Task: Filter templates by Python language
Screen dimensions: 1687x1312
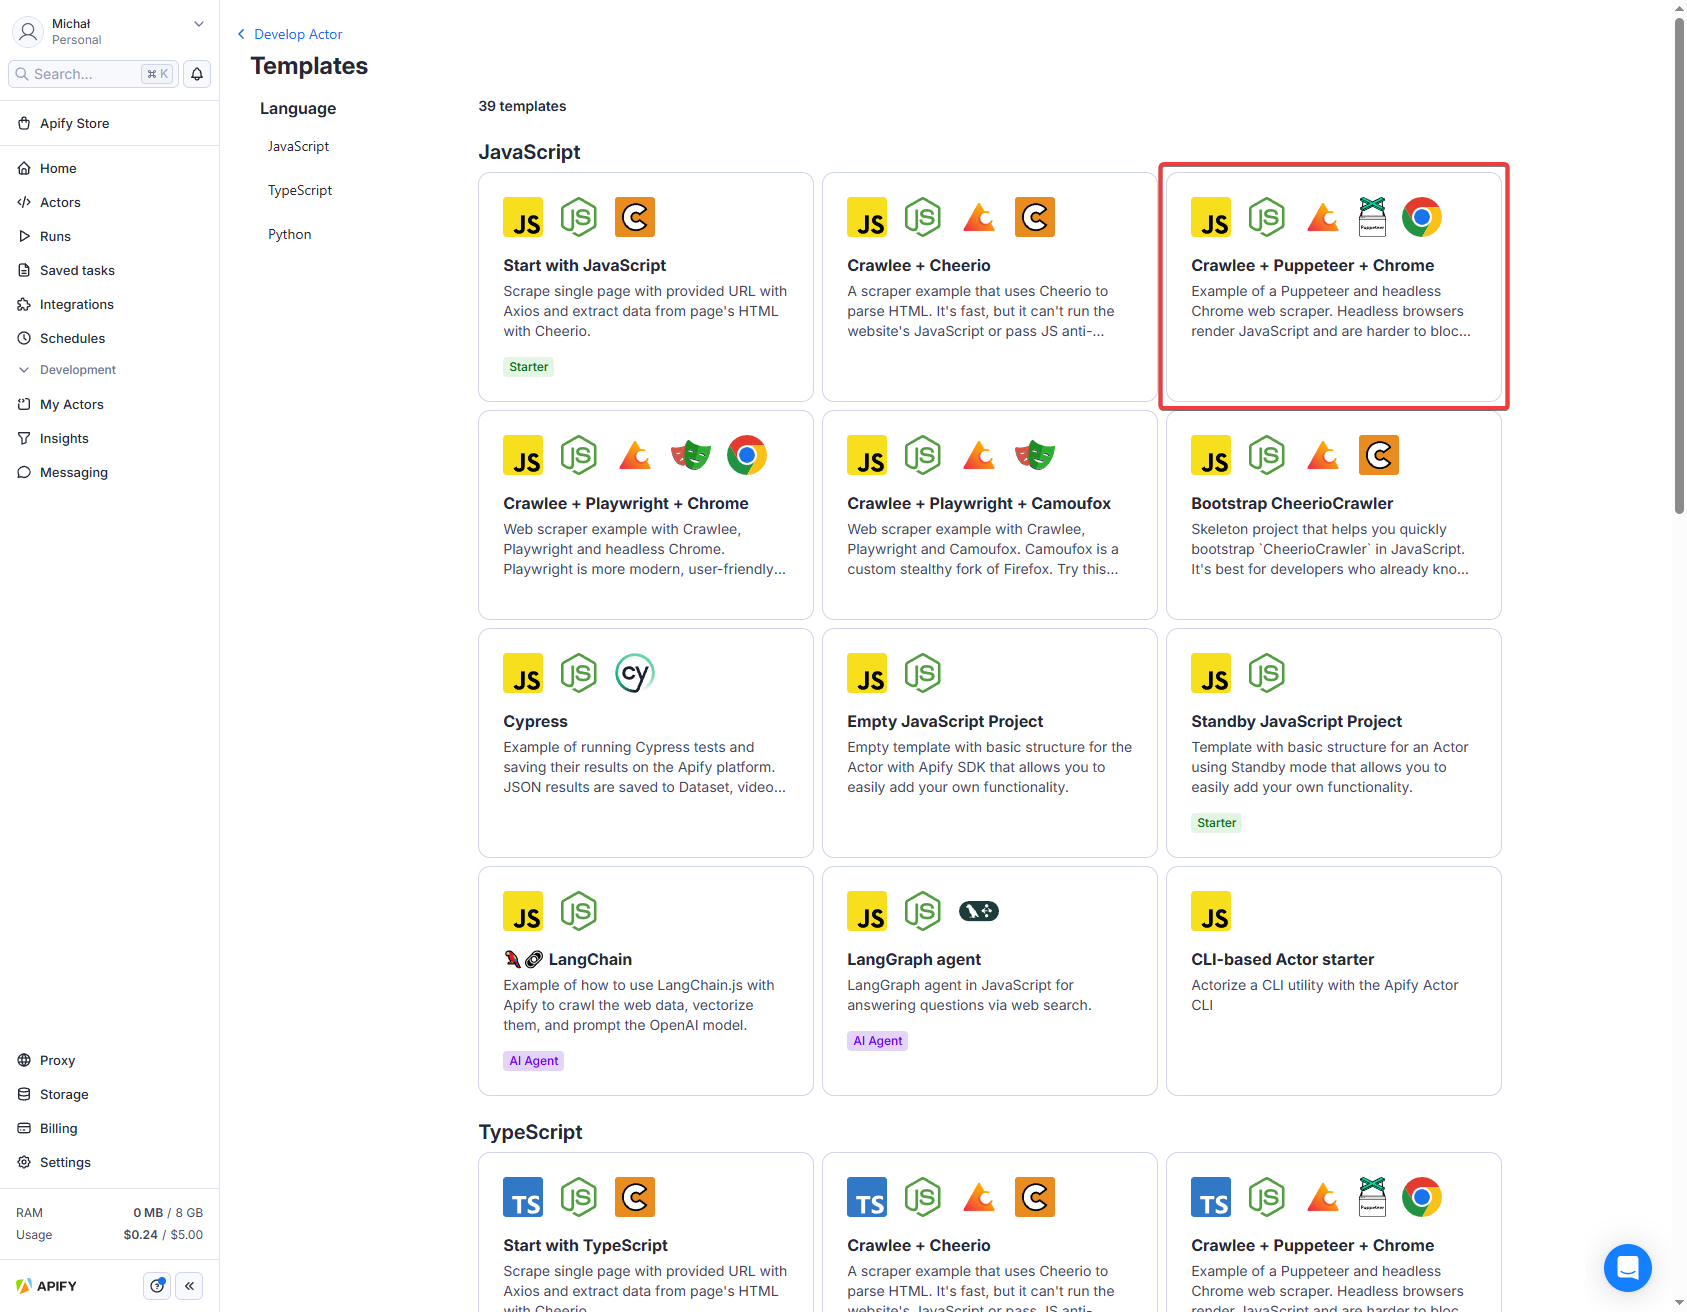Action: click(290, 234)
